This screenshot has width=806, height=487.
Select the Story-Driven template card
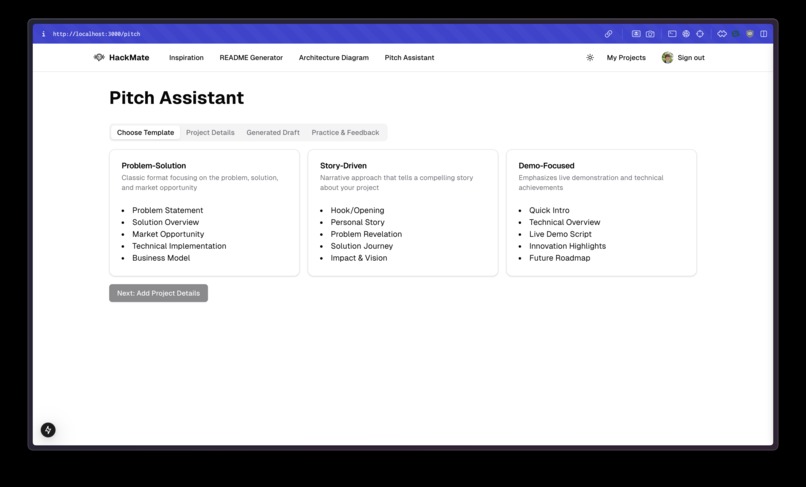pyautogui.click(x=402, y=213)
